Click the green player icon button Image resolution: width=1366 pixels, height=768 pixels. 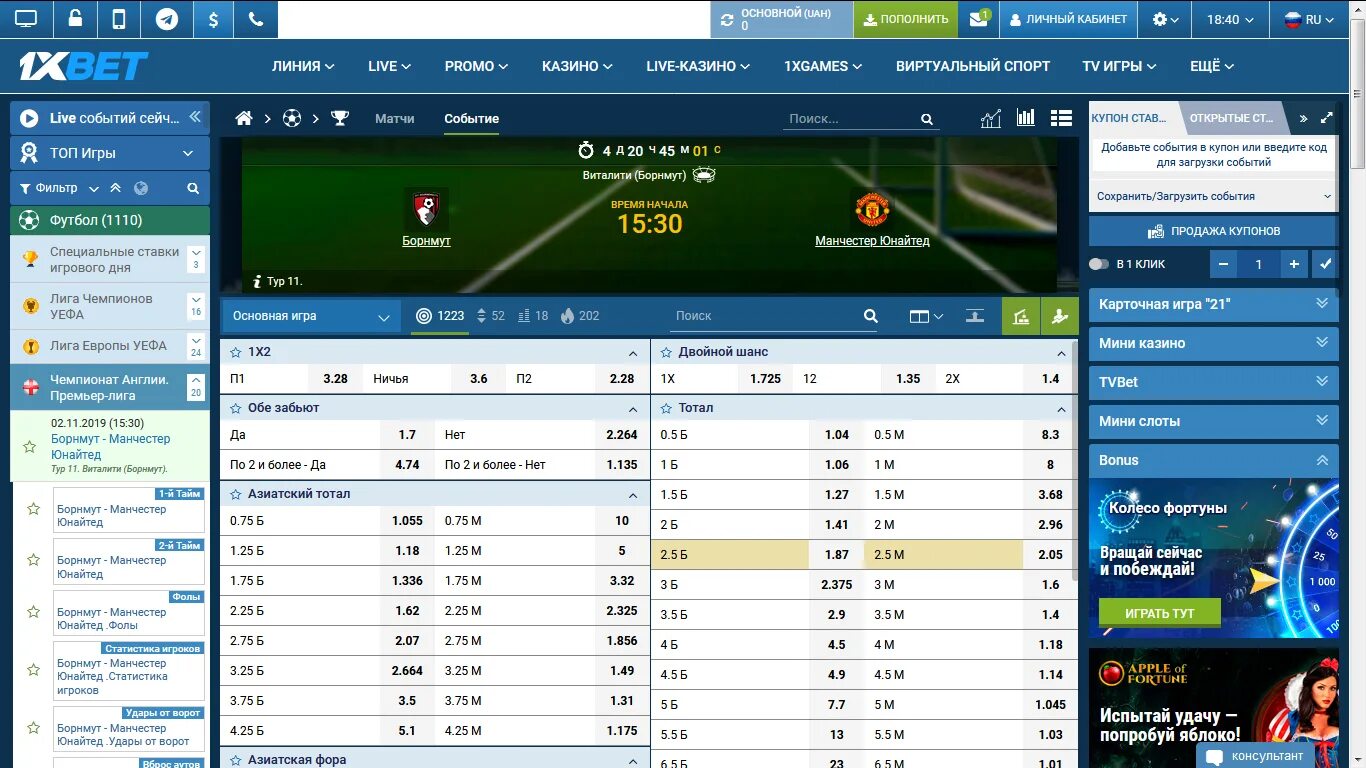[1060, 316]
